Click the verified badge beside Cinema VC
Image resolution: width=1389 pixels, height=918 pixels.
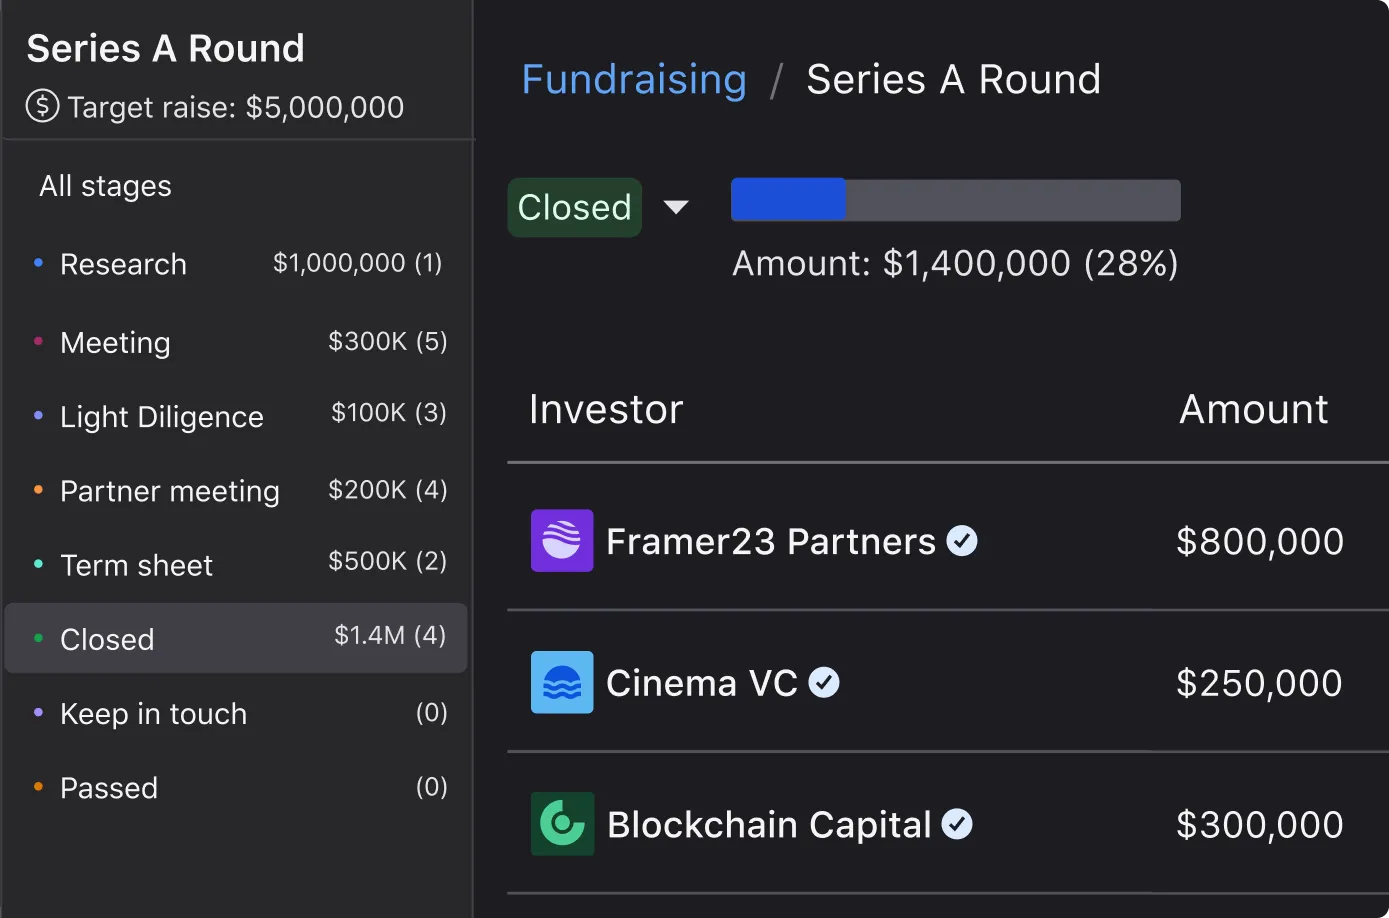(824, 683)
